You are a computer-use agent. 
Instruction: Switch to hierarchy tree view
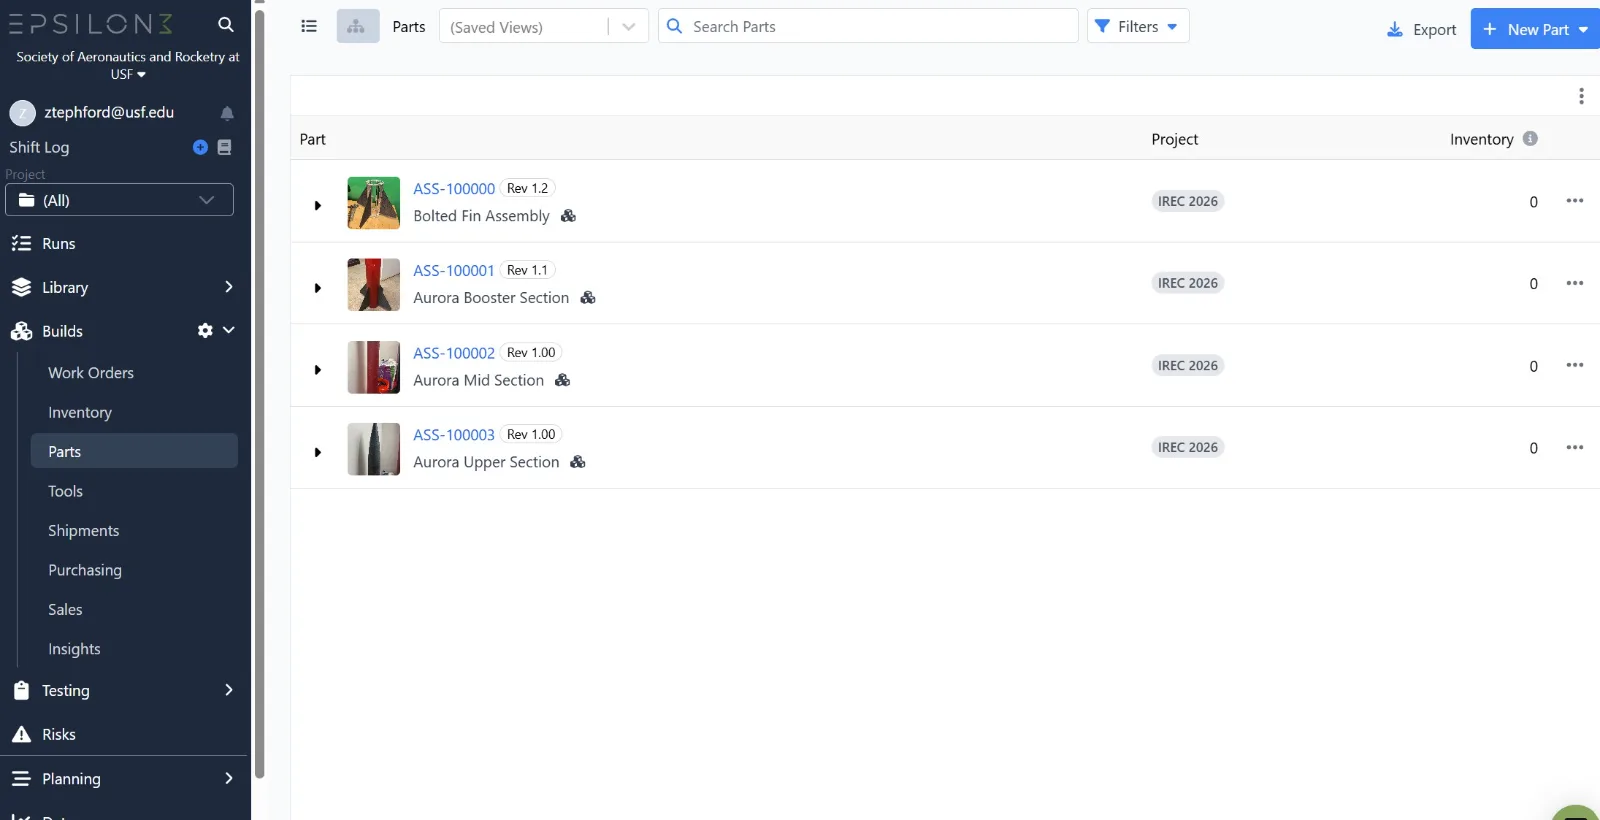coord(357,27)
